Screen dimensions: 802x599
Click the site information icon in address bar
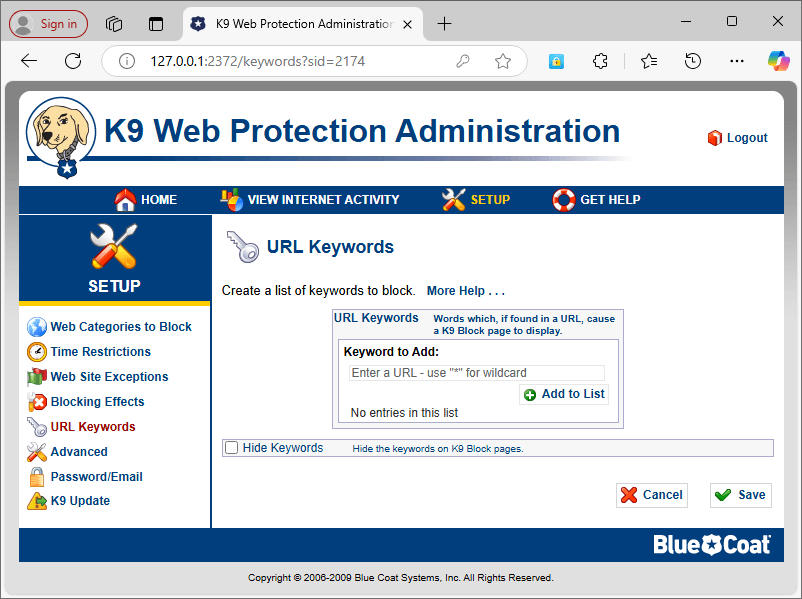127,61
